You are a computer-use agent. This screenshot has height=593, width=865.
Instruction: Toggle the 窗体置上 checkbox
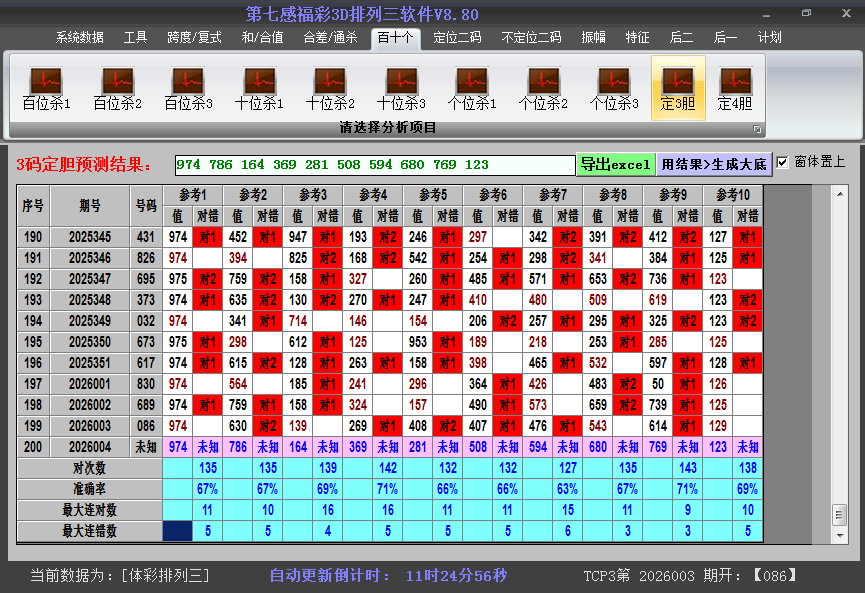[x=783, y=162]
